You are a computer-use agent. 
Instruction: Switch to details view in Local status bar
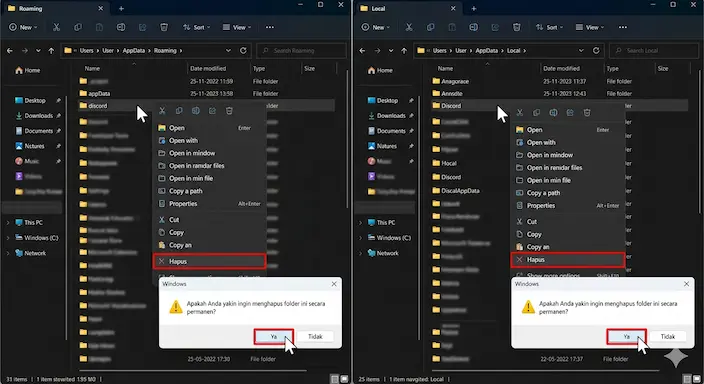tap(687, 380)
